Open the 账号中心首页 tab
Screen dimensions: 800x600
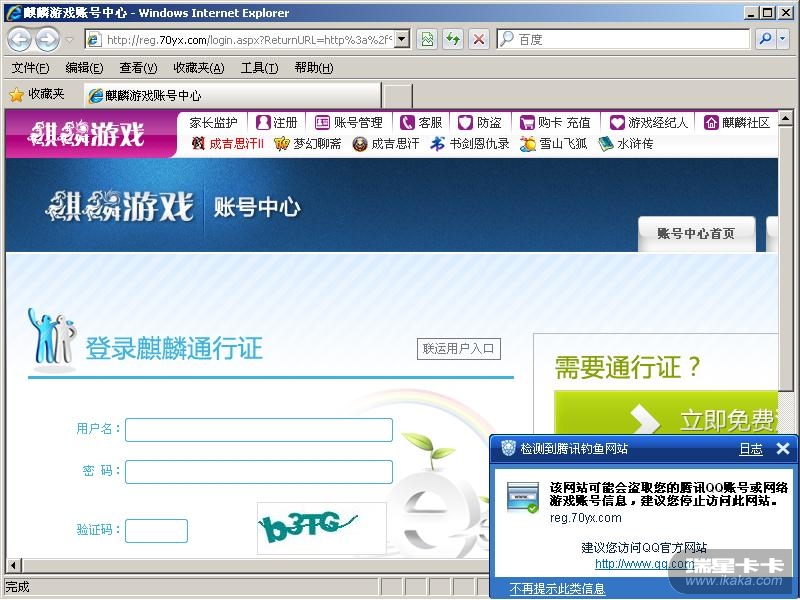tap(696, 234)
